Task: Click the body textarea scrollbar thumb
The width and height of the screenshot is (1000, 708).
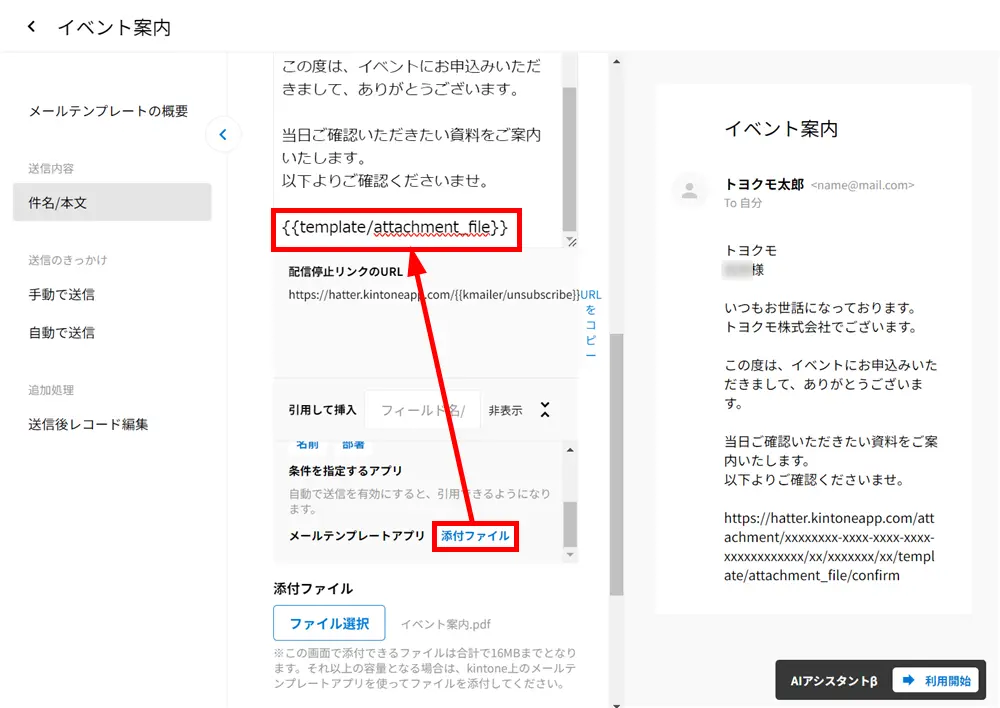Action: tap(570, 158)
